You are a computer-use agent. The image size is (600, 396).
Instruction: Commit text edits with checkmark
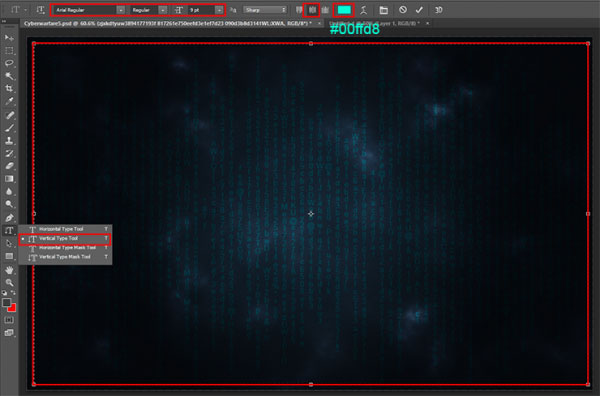[419, 10]
